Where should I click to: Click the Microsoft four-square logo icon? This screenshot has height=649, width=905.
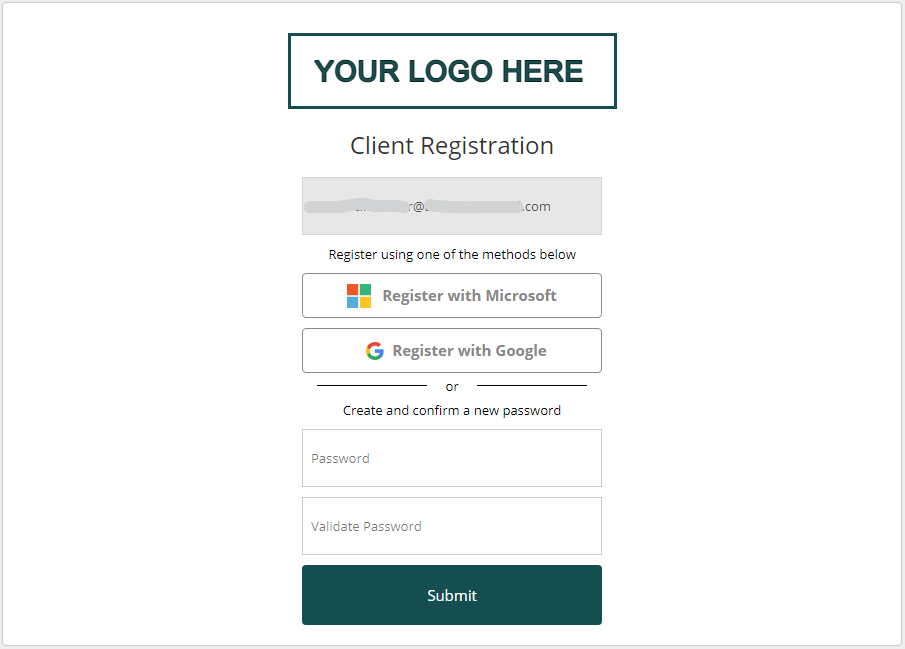pyautogui.click(x=358, y=296)
